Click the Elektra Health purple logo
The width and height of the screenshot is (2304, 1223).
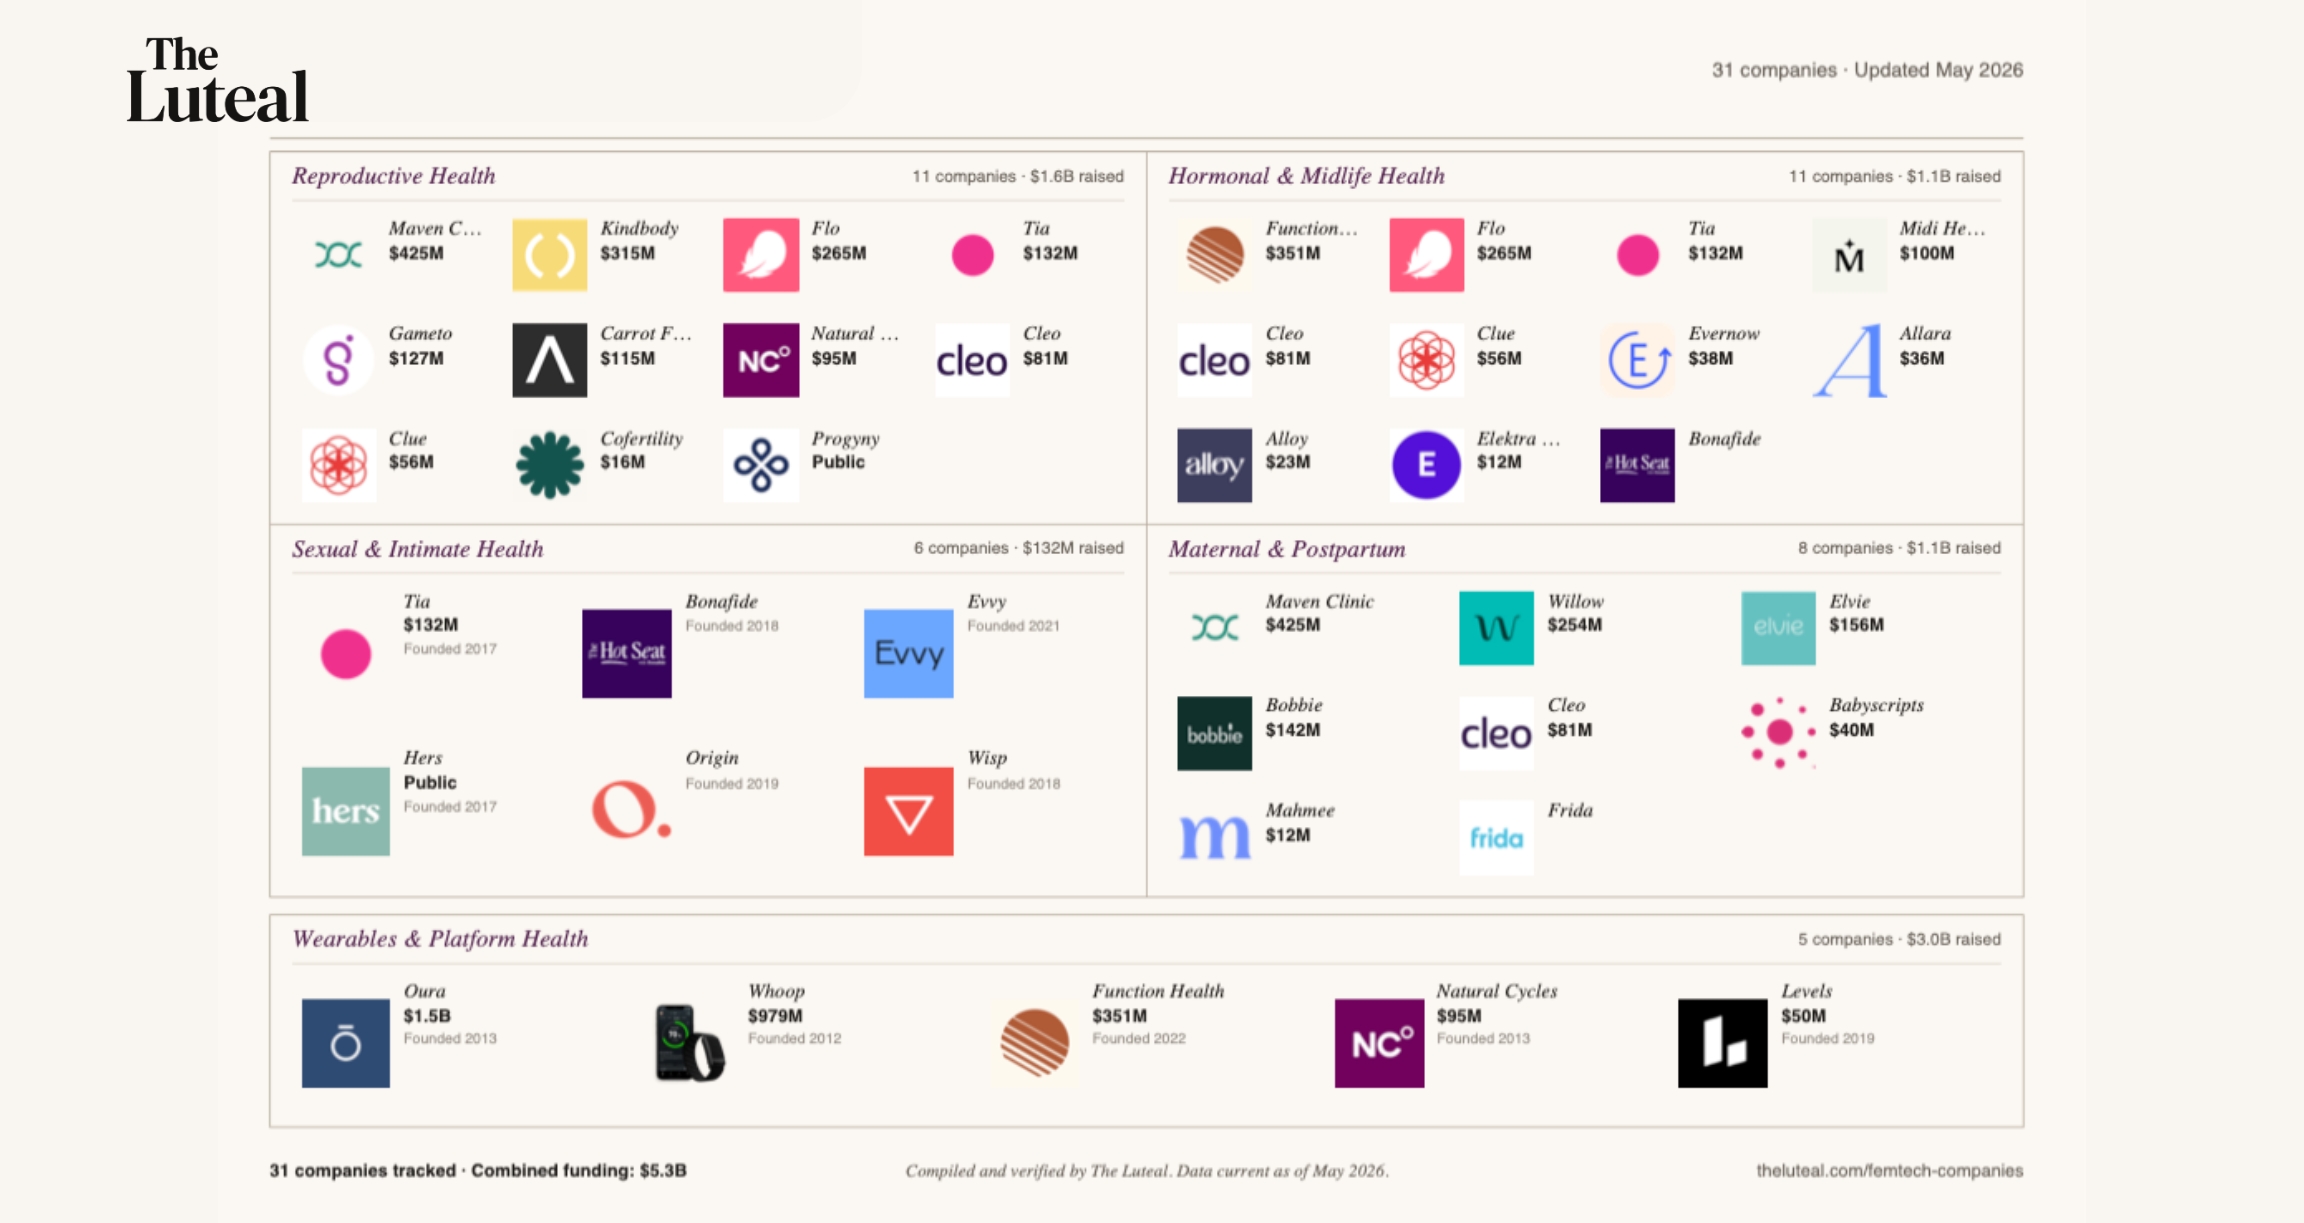1426,465
